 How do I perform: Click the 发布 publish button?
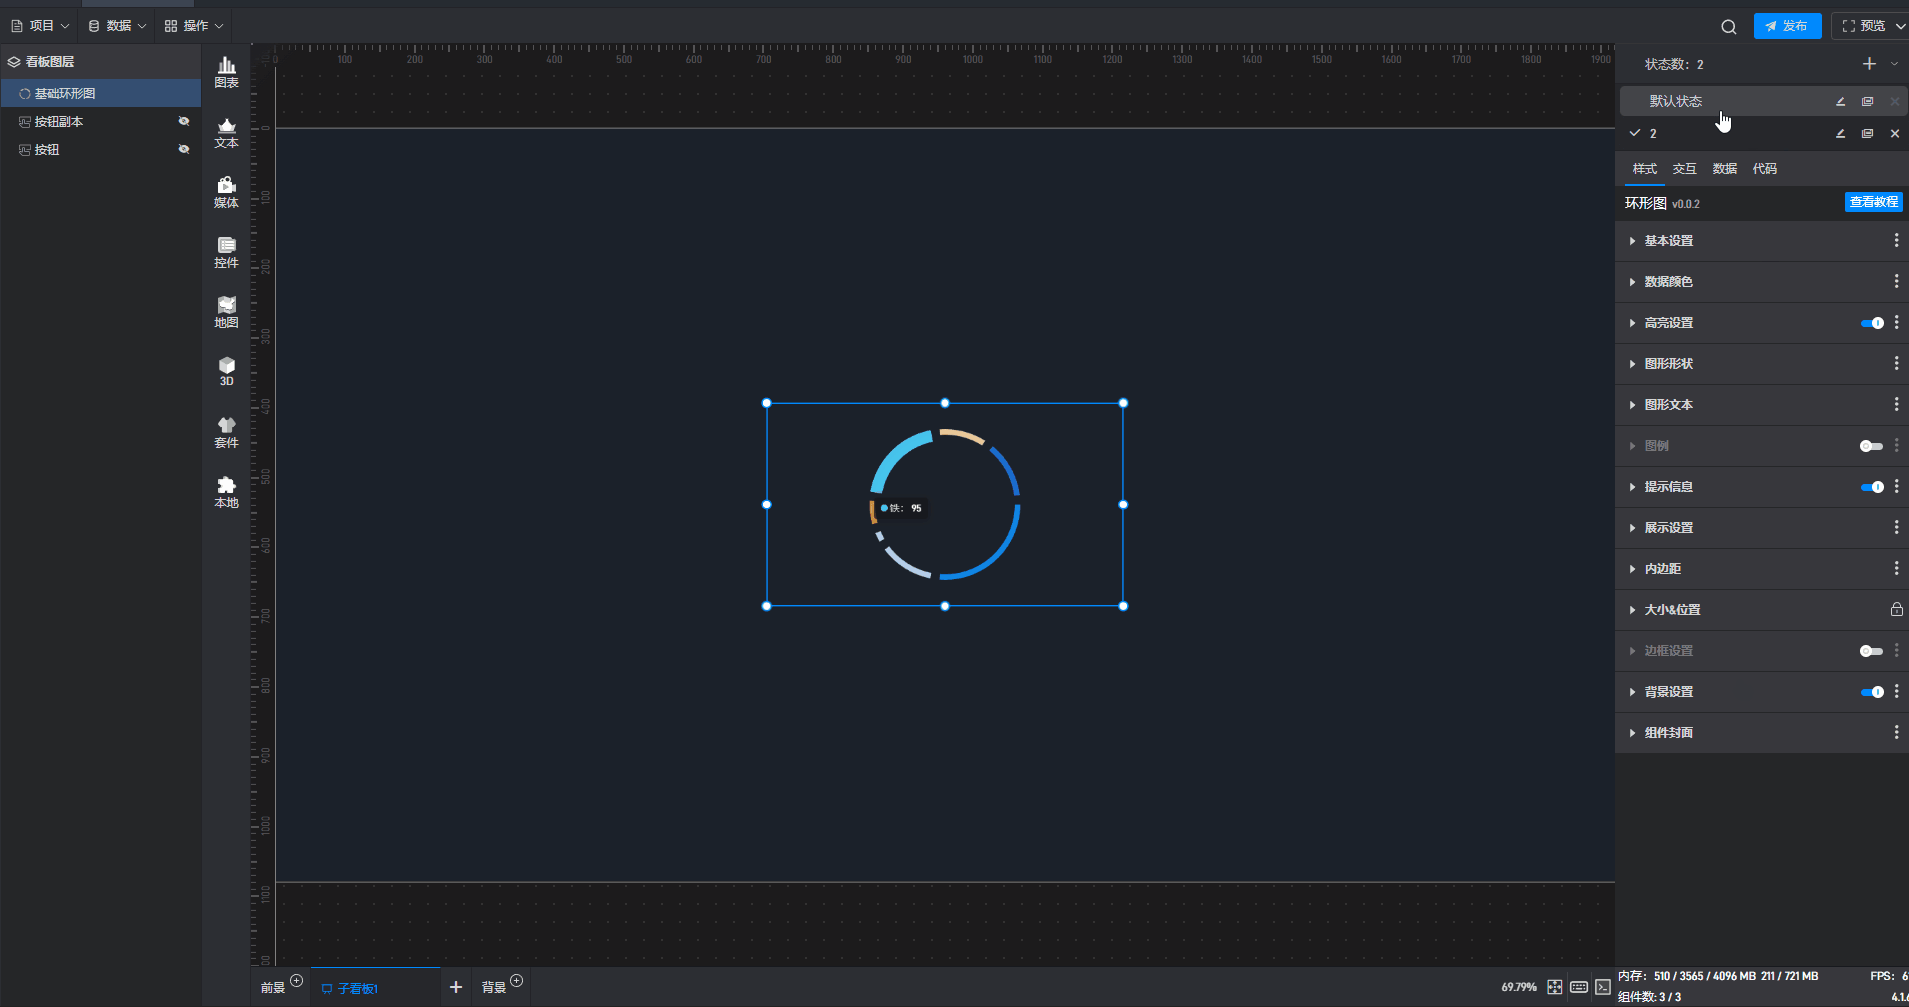pos(1787,26)
